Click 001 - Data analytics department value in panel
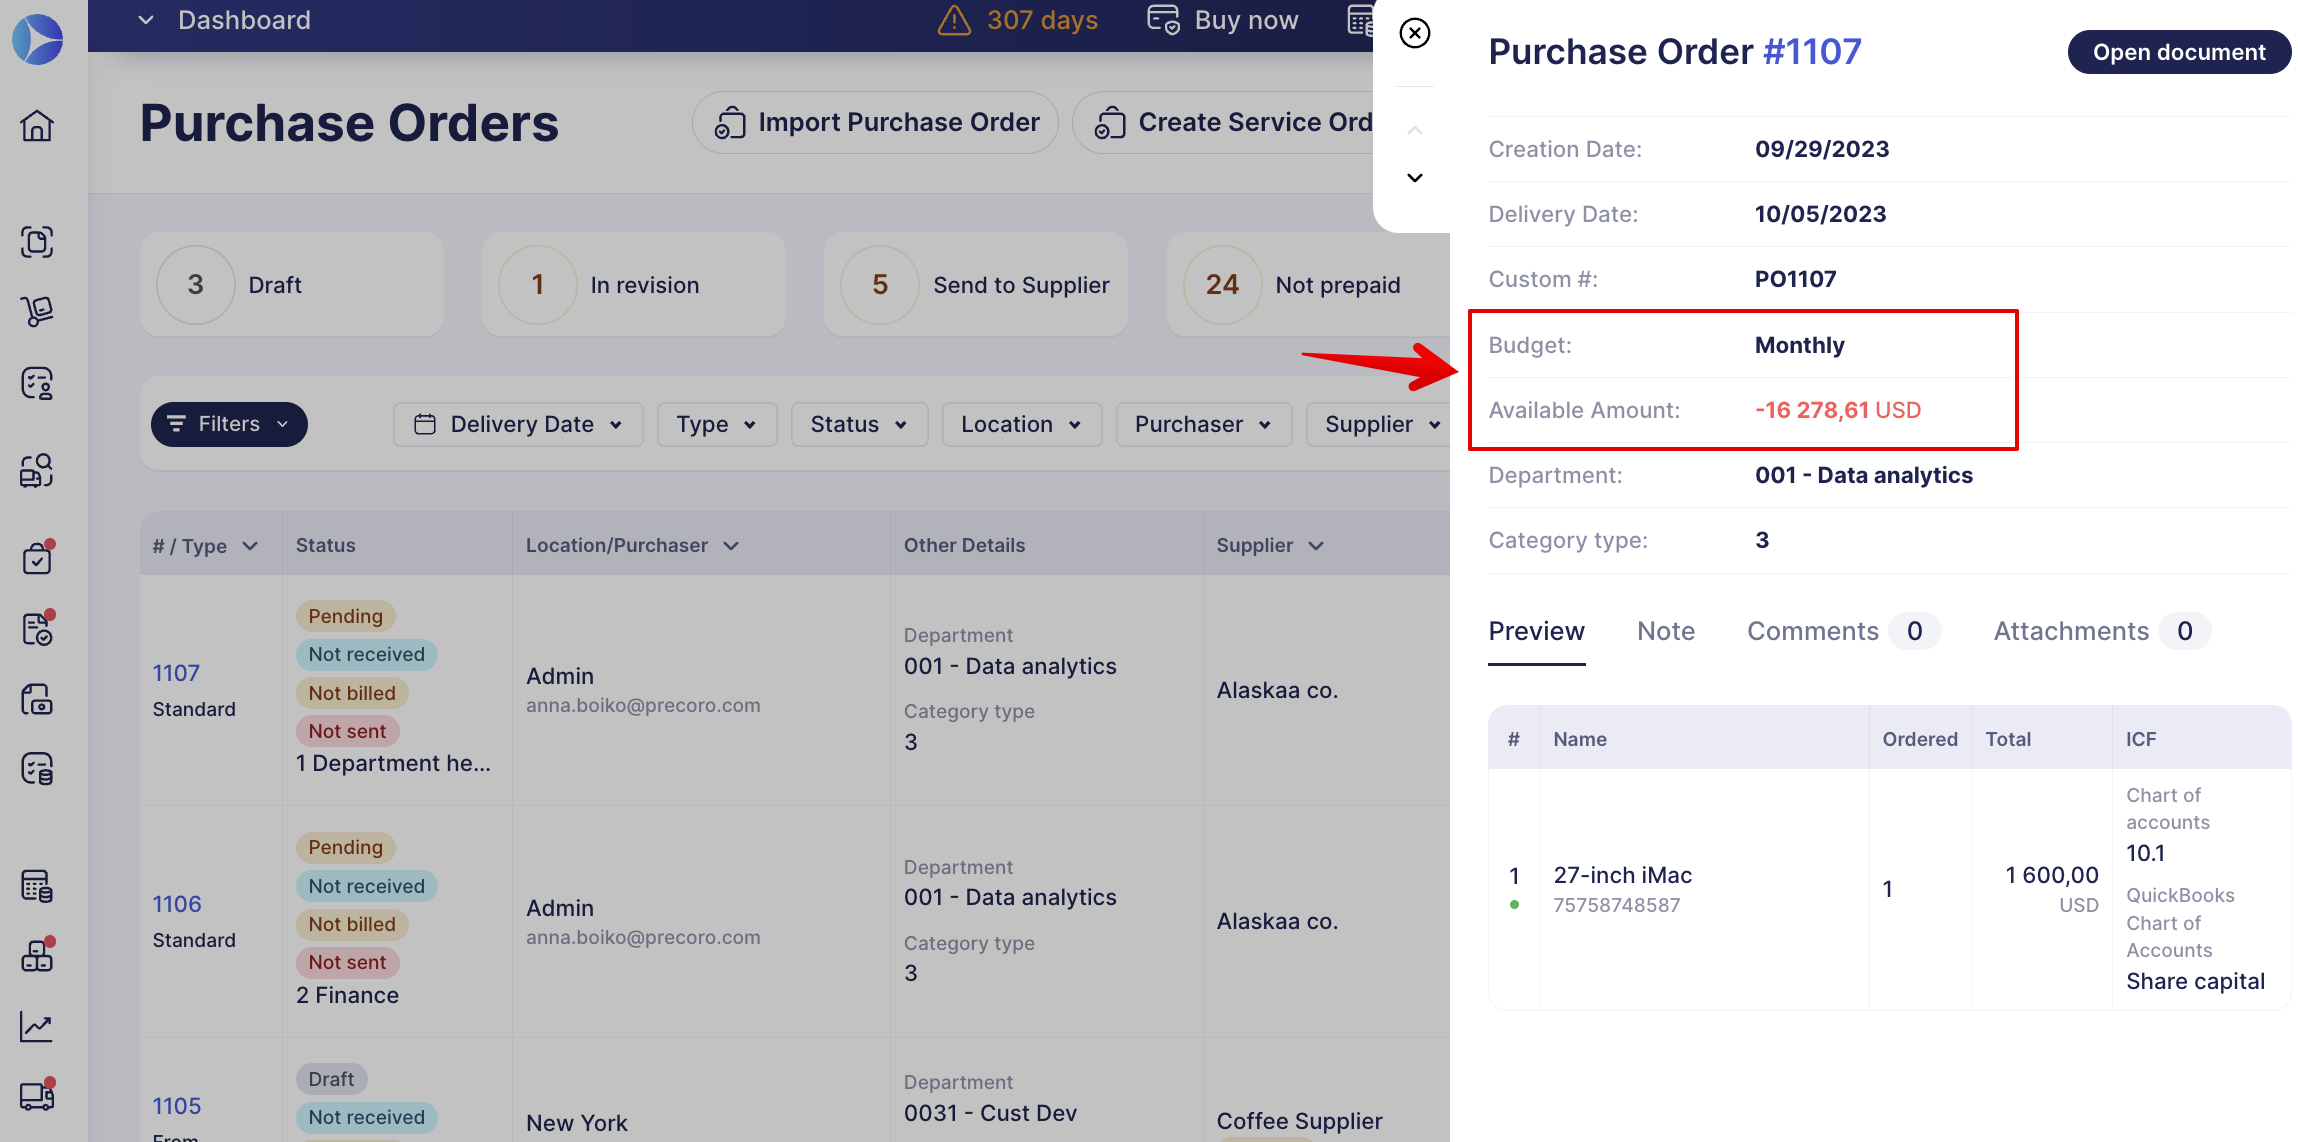 pos(1864,476)
